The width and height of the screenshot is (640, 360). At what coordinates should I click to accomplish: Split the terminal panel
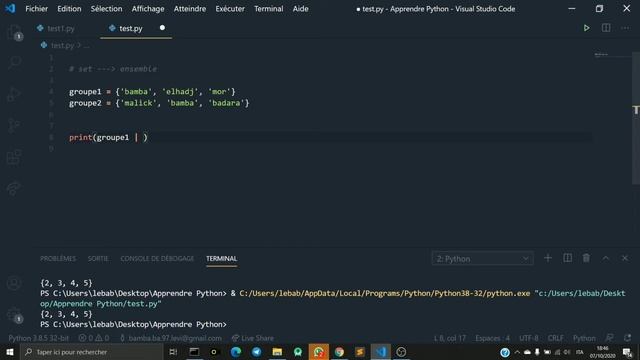(x=567, y=258)
